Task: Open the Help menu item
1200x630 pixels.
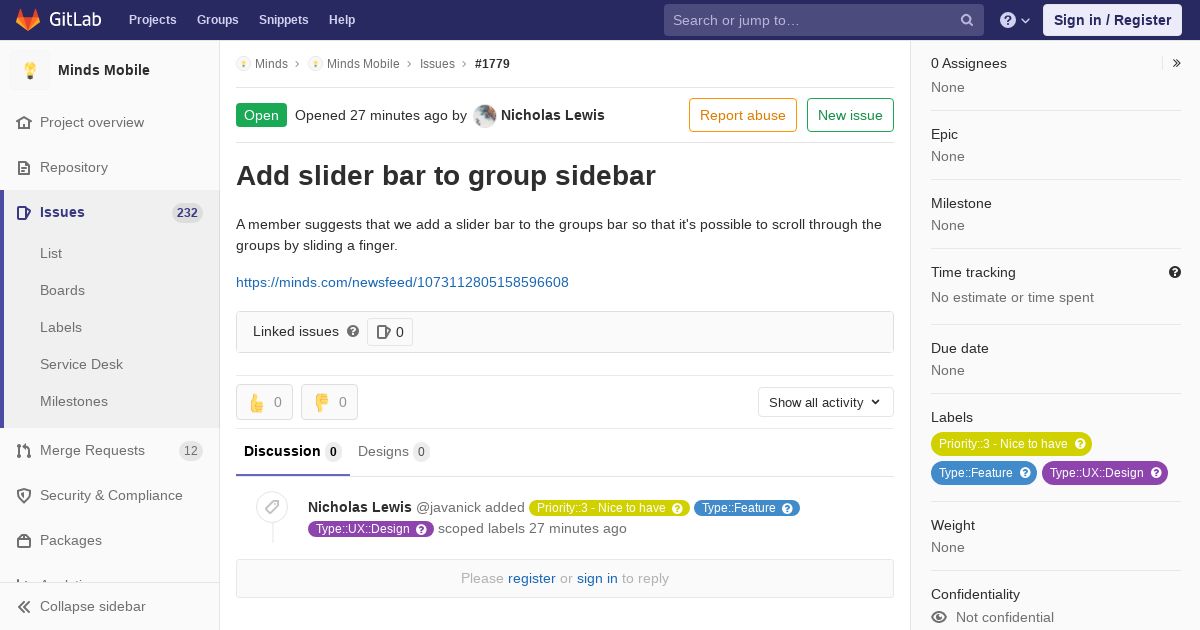Action: (342, 20)
